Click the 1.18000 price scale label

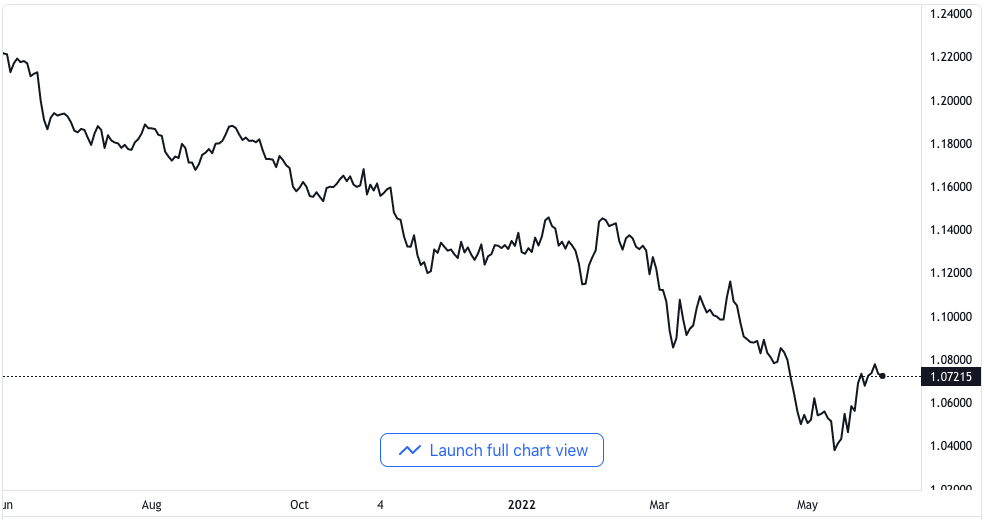[950, 144]
